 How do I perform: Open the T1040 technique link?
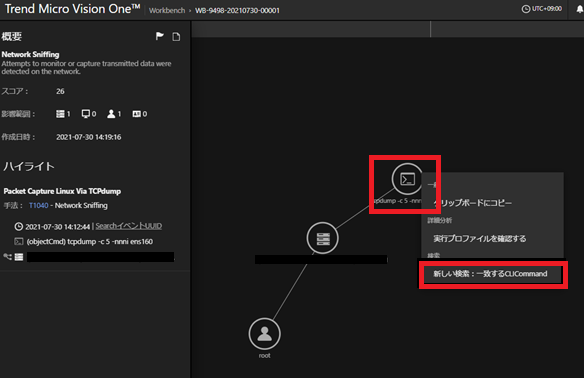pyautogui.click(x=39, y=206)
